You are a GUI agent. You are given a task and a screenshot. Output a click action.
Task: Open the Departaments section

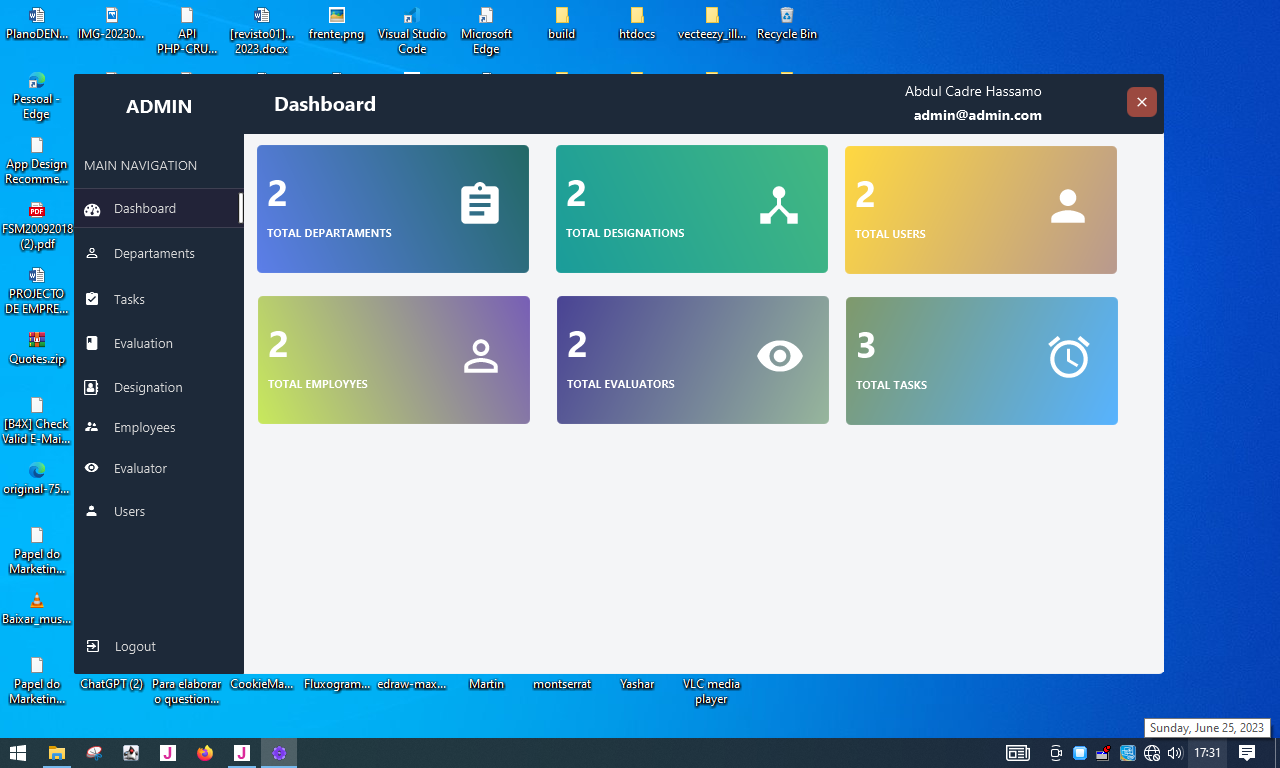[154, 253]
